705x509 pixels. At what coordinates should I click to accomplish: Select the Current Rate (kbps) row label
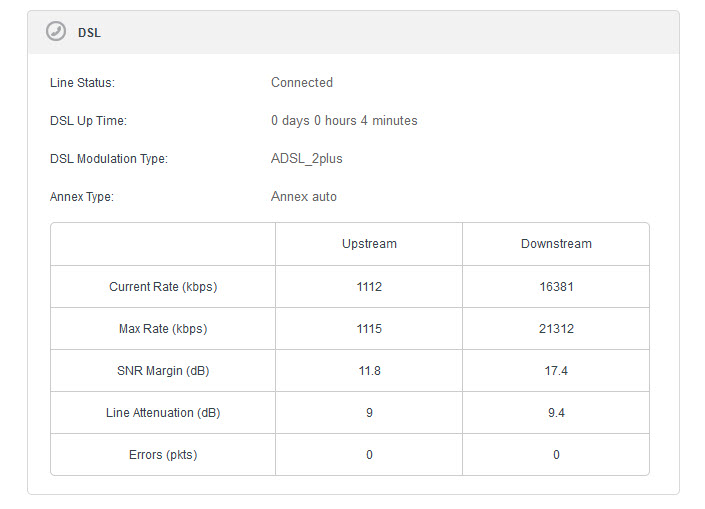163,287
